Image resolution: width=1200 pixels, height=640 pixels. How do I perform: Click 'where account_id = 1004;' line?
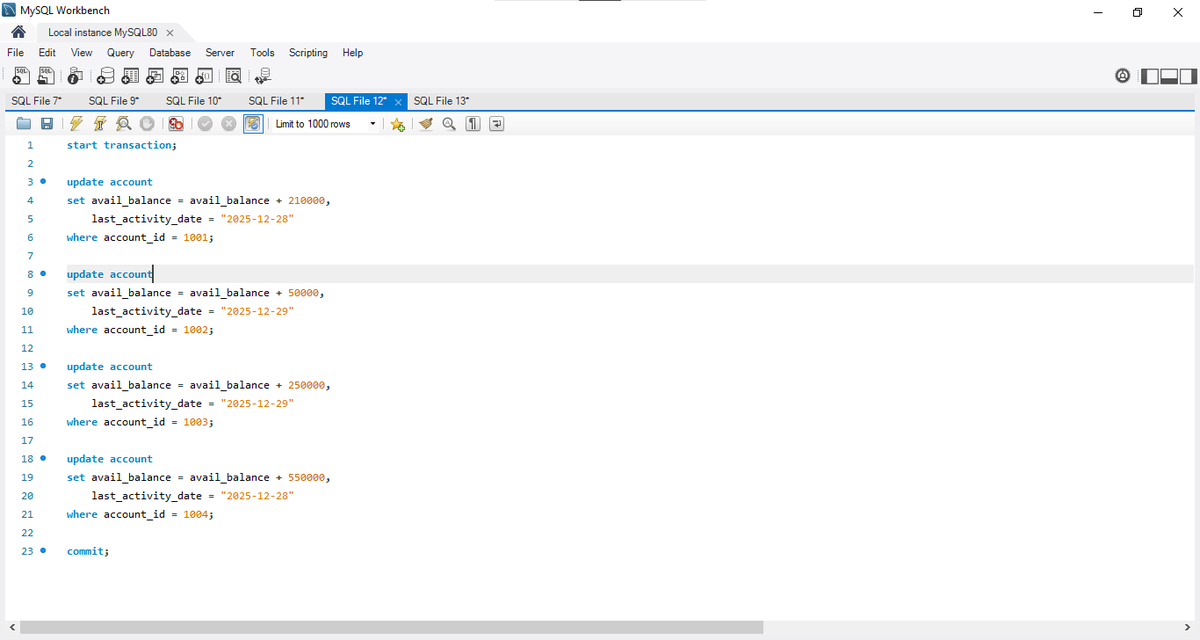140,514
